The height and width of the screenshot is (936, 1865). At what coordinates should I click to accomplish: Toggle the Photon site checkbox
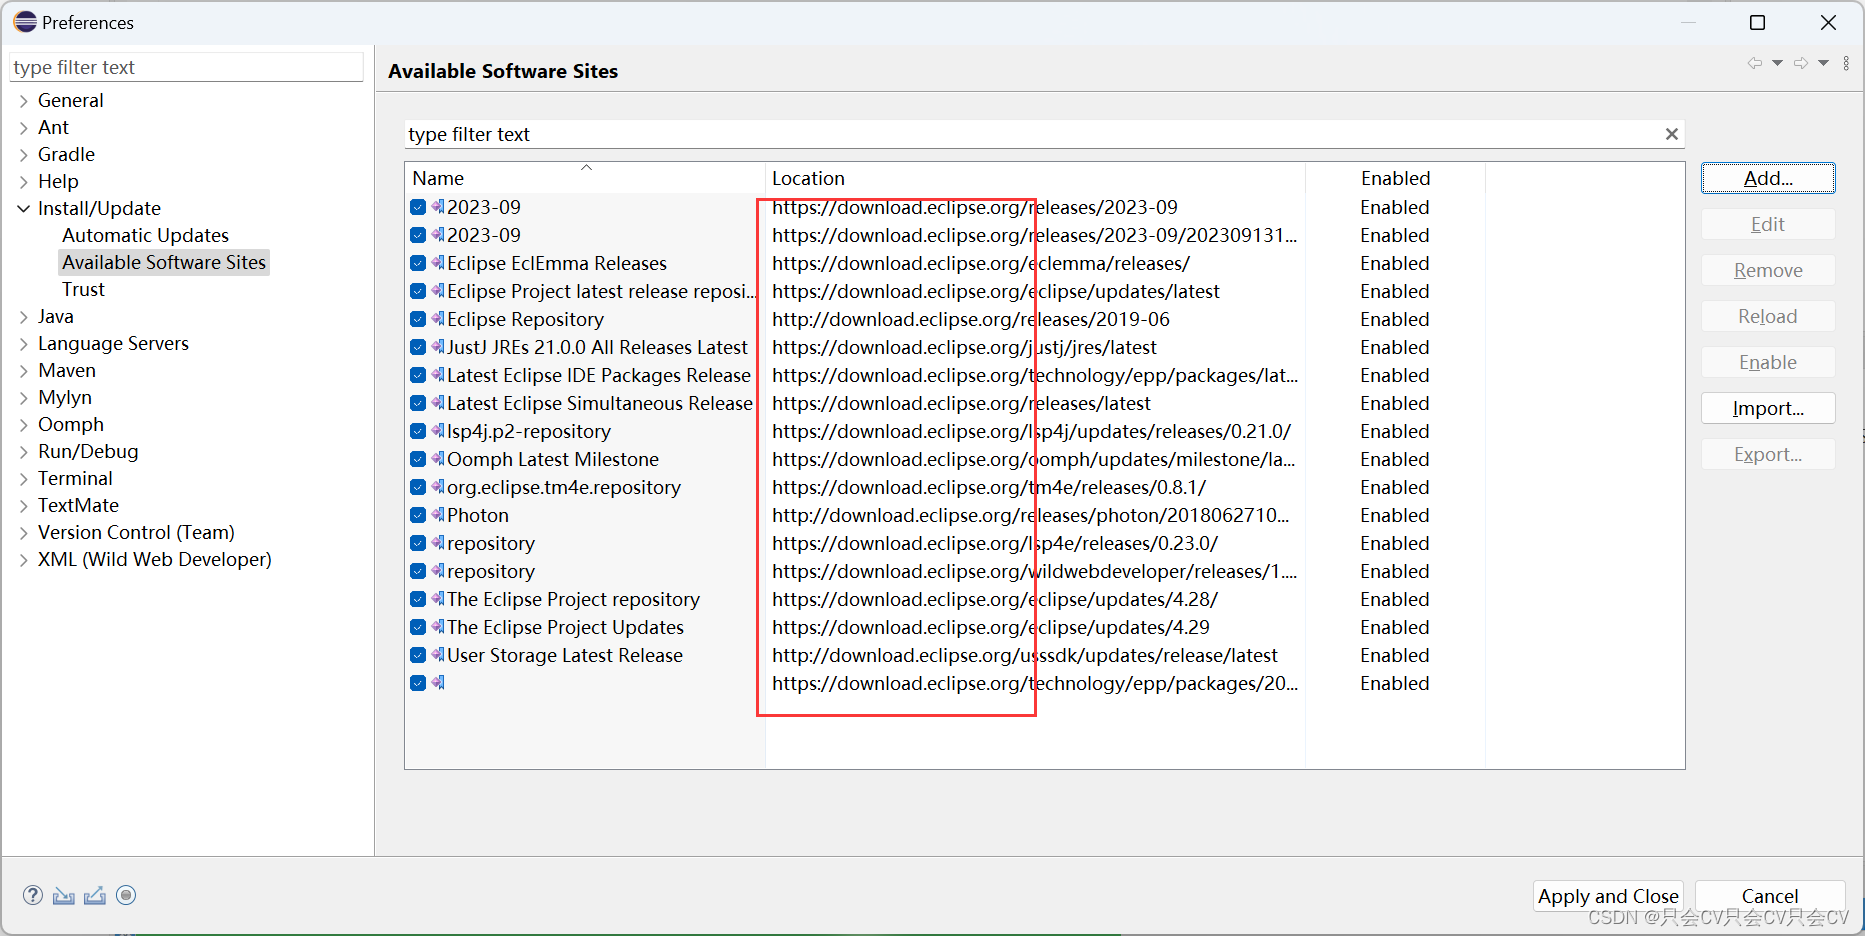click(x=418, y=515)
